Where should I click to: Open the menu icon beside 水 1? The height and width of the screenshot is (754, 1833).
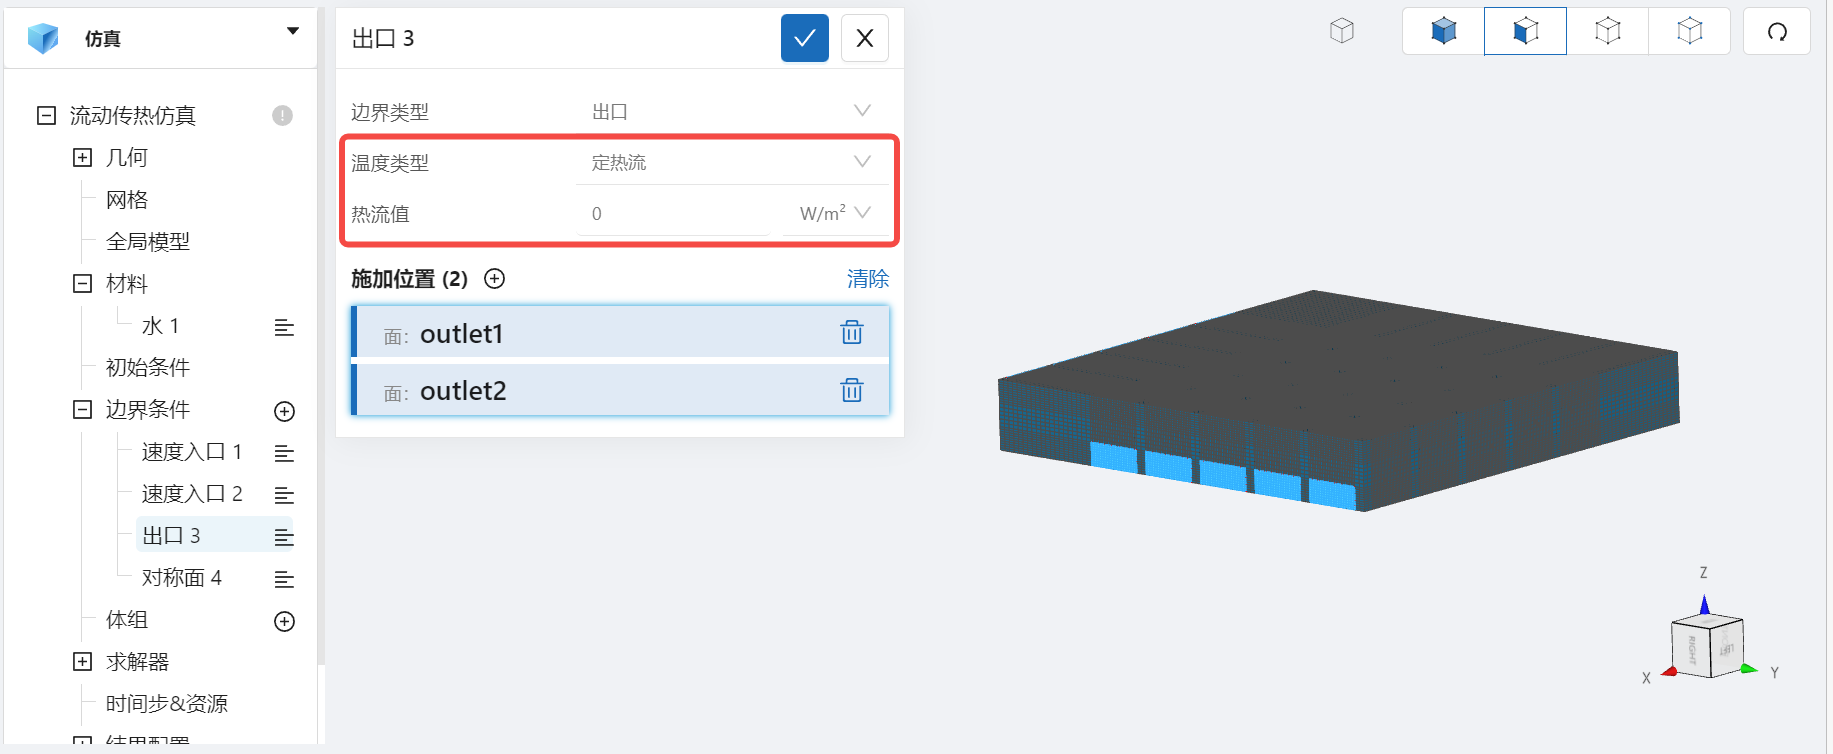point(284,327)
